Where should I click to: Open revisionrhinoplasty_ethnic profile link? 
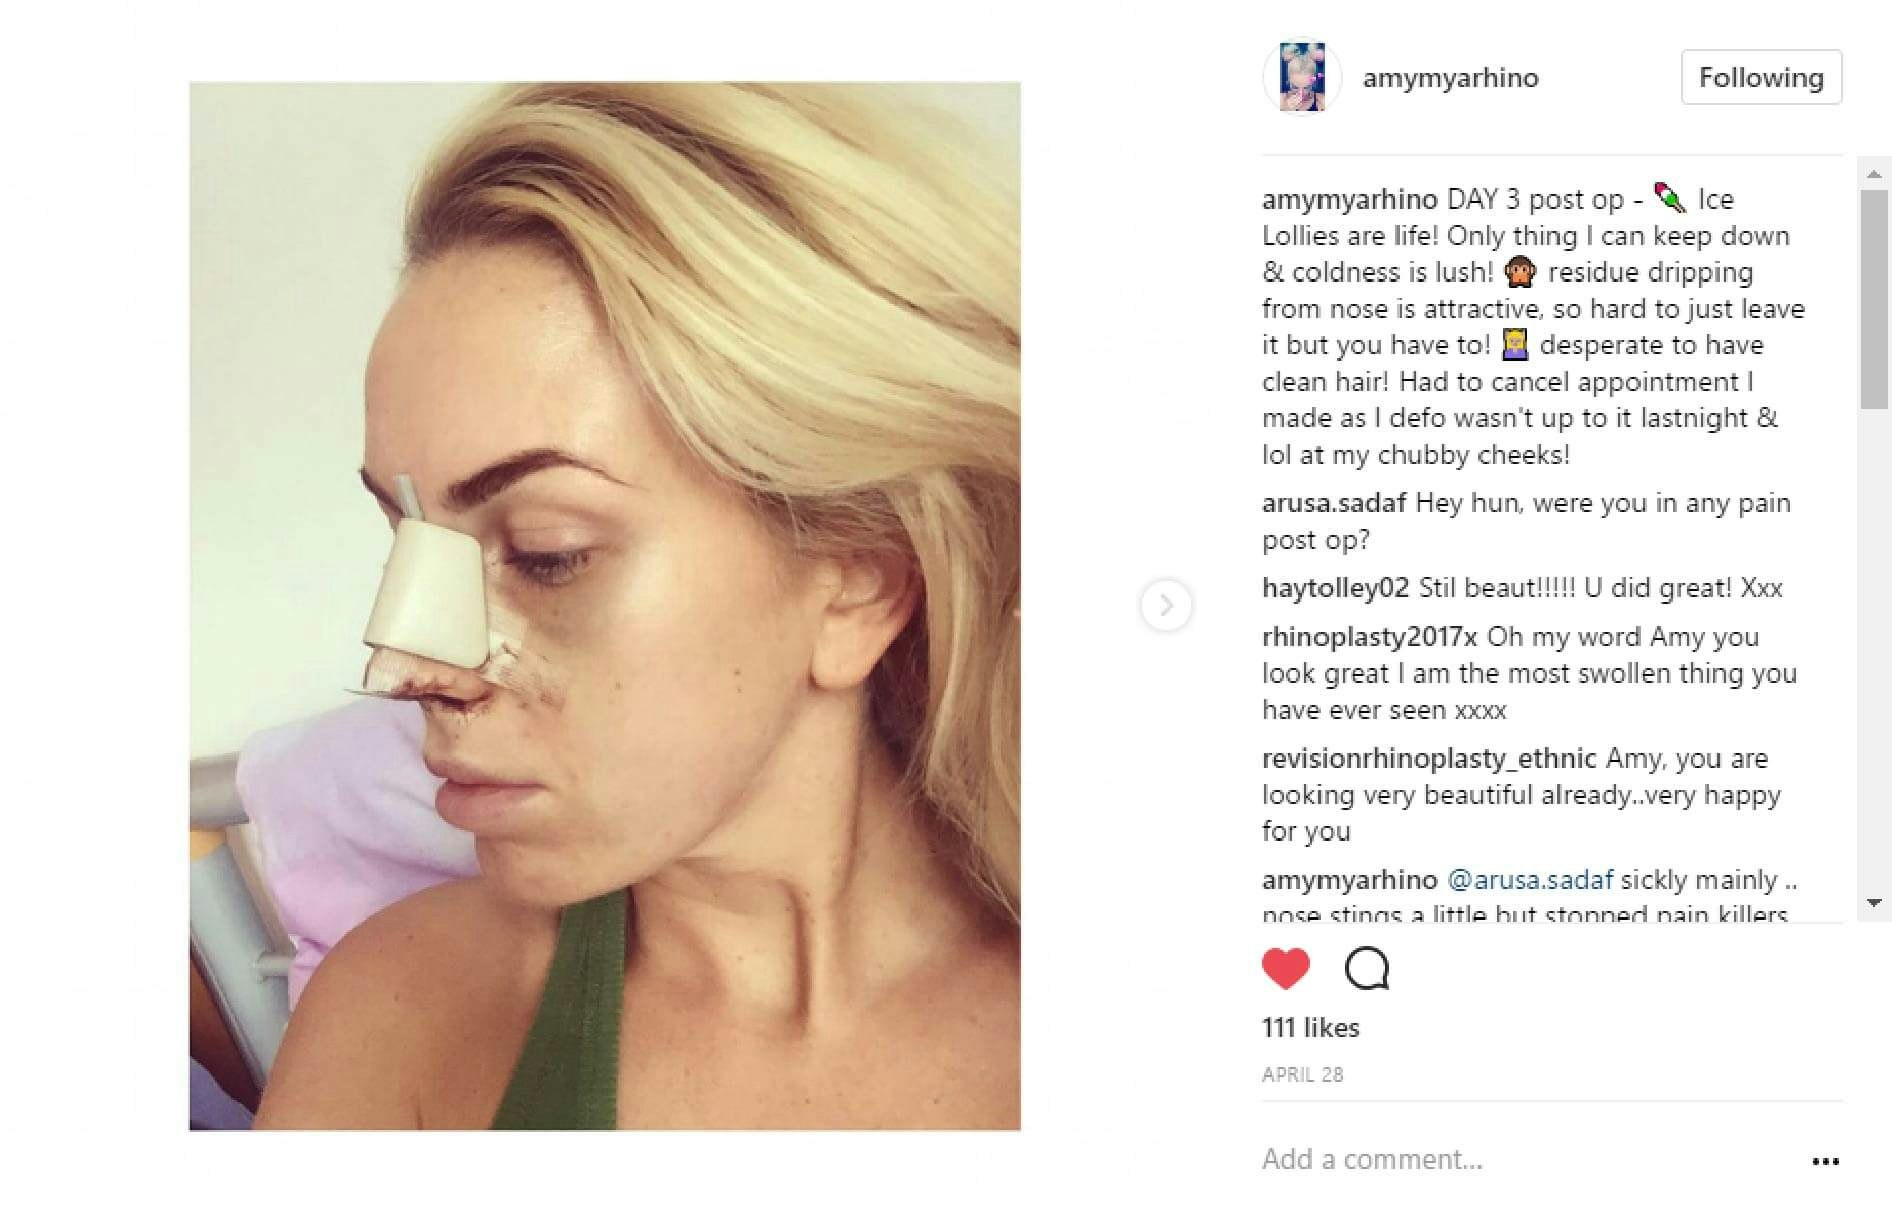(1428, 759)
